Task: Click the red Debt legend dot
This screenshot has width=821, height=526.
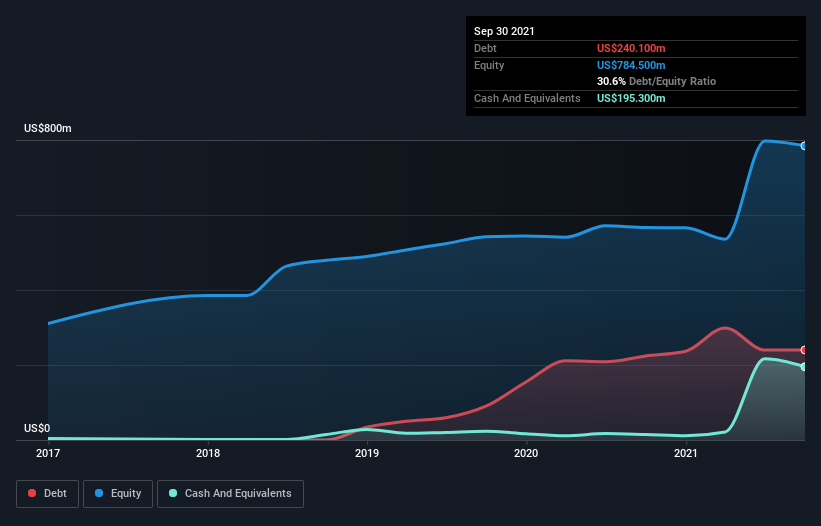Action: click(32, 493)
